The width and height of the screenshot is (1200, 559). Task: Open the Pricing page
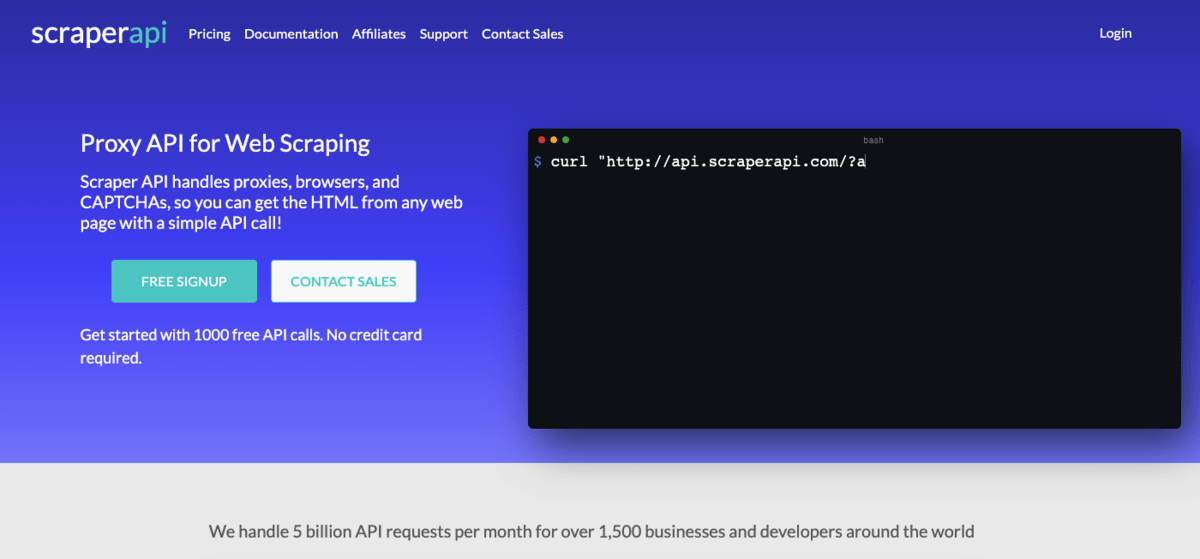[x=209, y=34]
